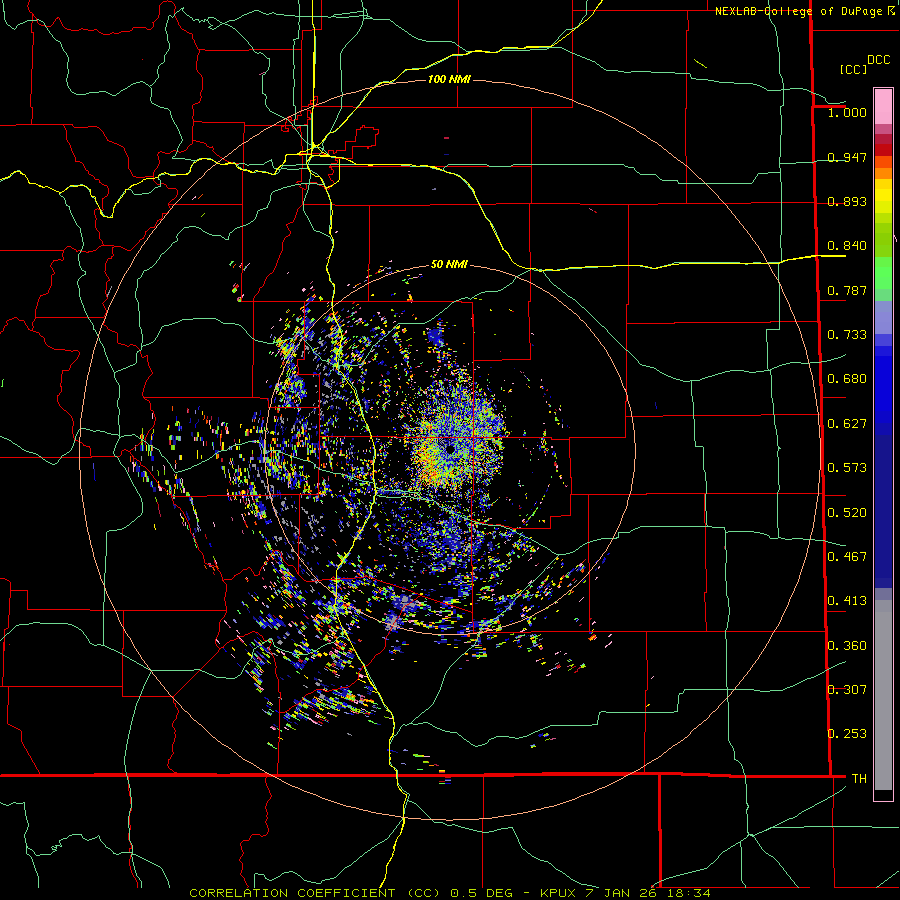The width and height of the screenshot is (900, 900).
Task: Click the 0.573 color scale value
Action: [847, 468]
